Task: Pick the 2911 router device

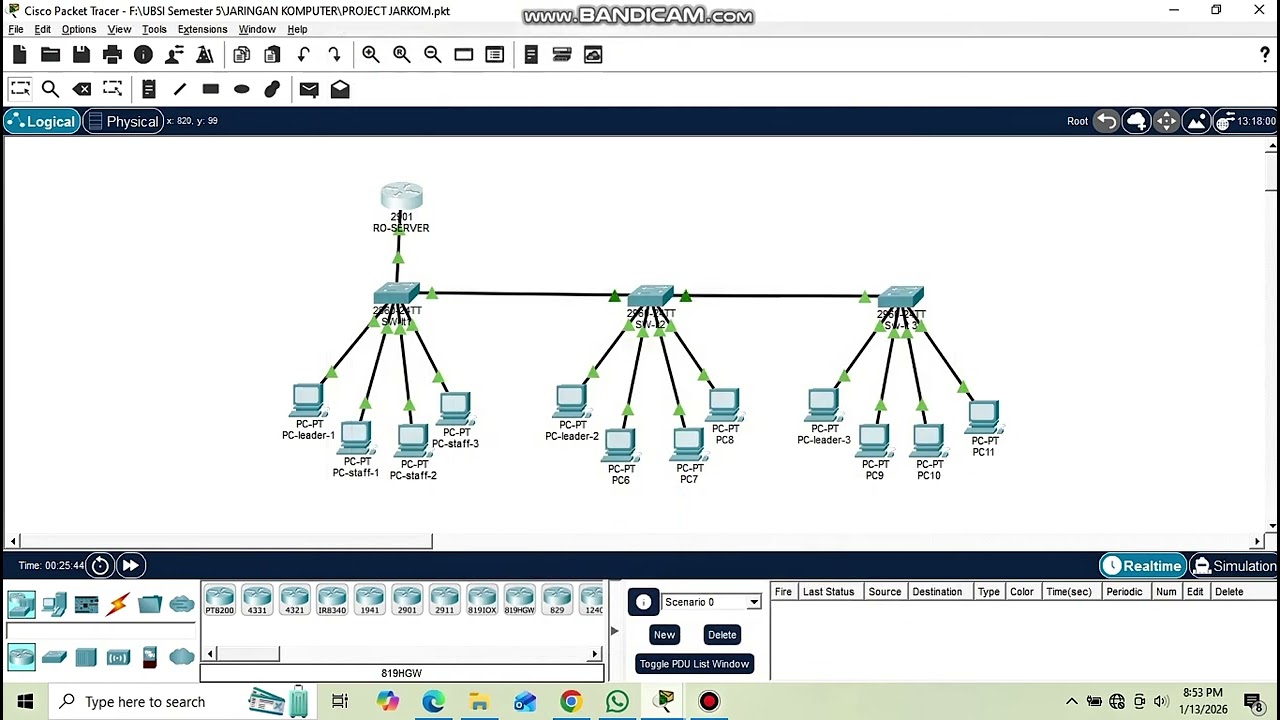Action: click(x=444, y=601)
